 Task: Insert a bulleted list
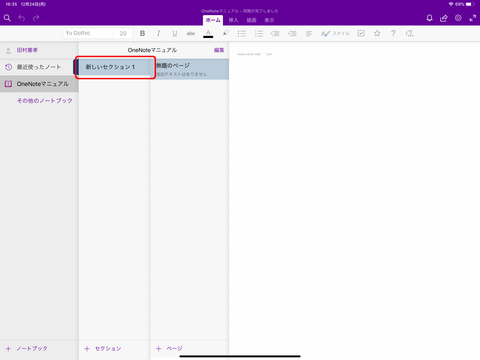pyautogui.click(x=242, y=33)
